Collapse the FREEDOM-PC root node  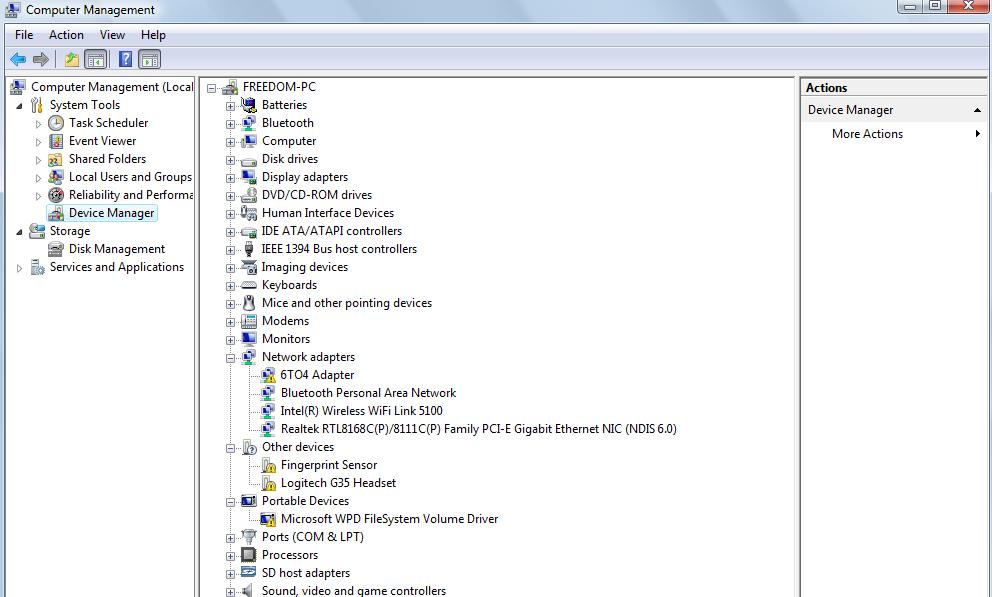click(x=211, y=88)
